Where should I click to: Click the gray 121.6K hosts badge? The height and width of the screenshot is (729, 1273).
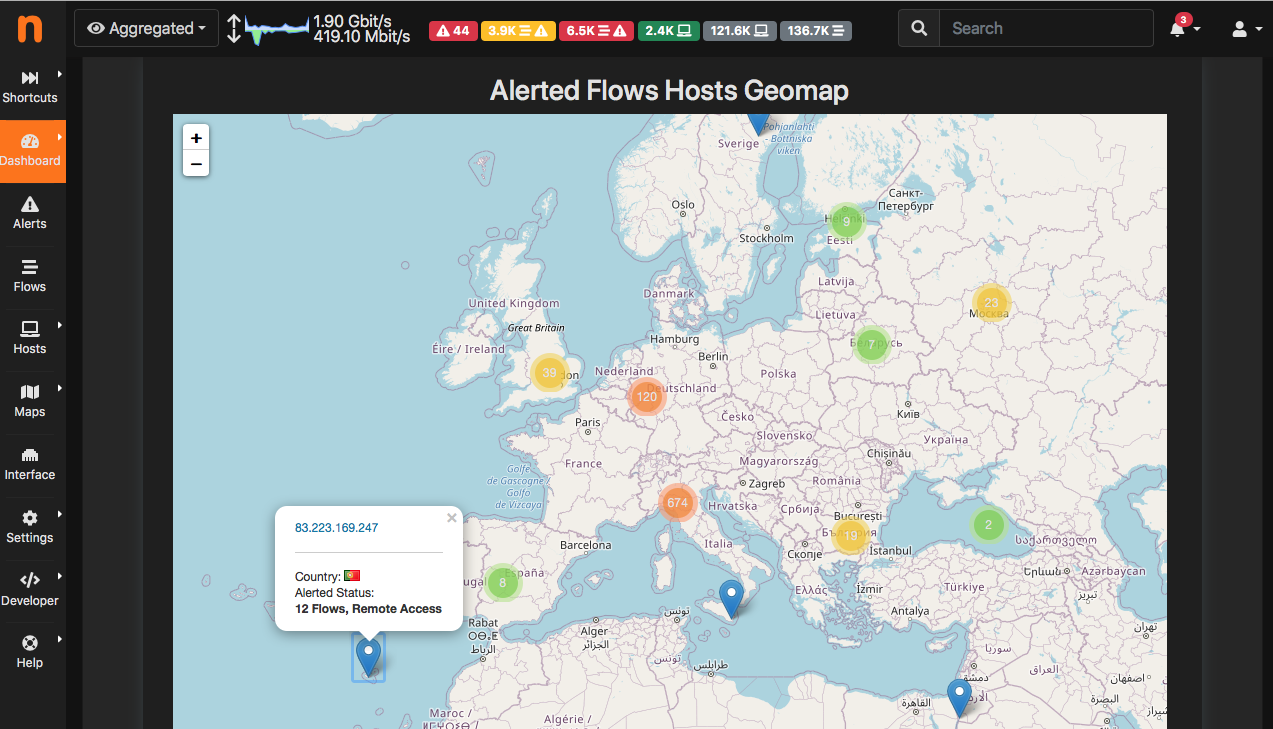(x=739, y=31)
